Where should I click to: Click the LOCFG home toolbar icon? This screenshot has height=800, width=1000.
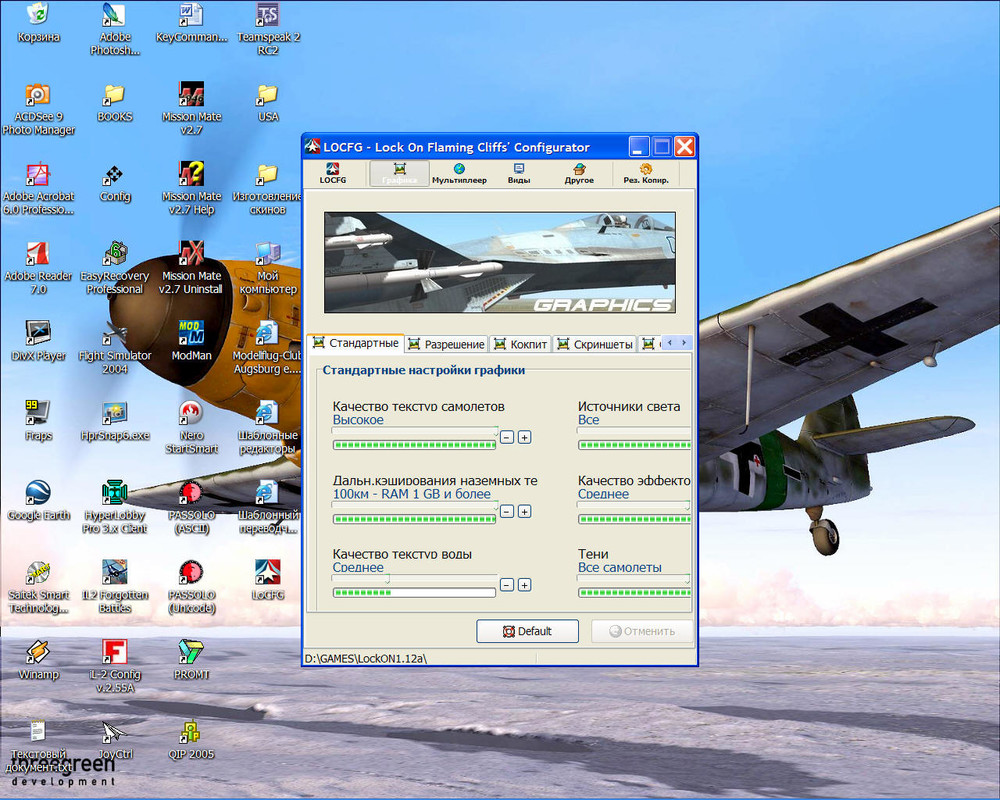(332, 173)
